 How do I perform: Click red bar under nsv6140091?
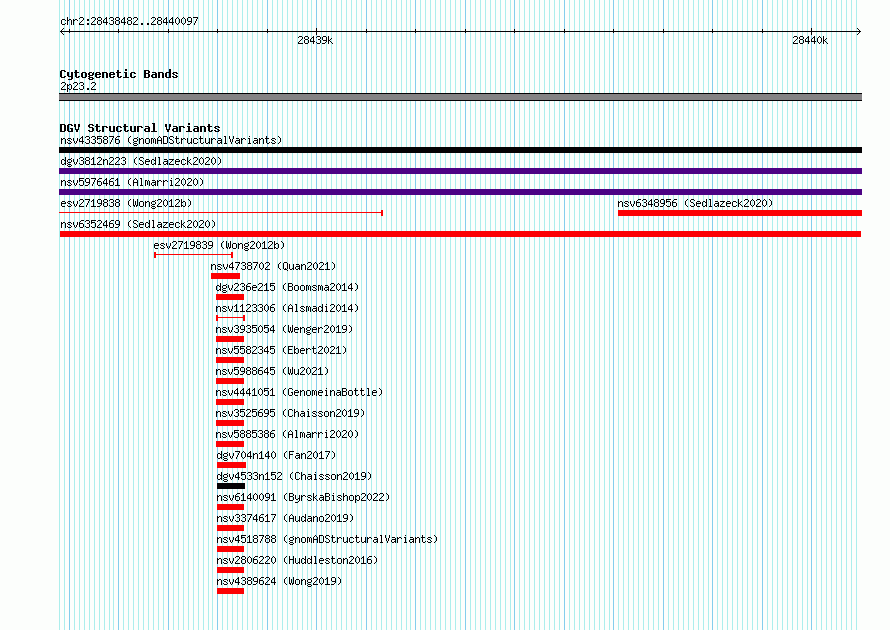pos(230,507)
